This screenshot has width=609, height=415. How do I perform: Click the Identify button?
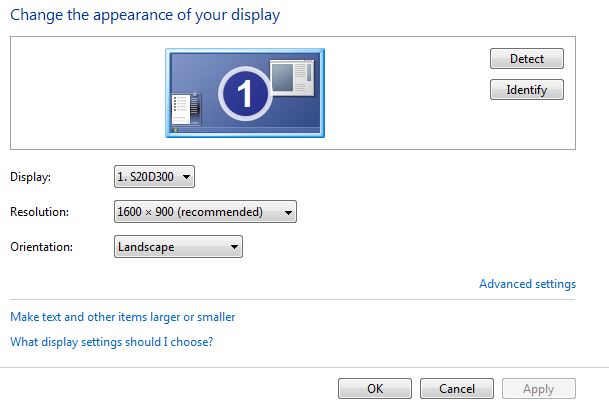pos(527,90)
